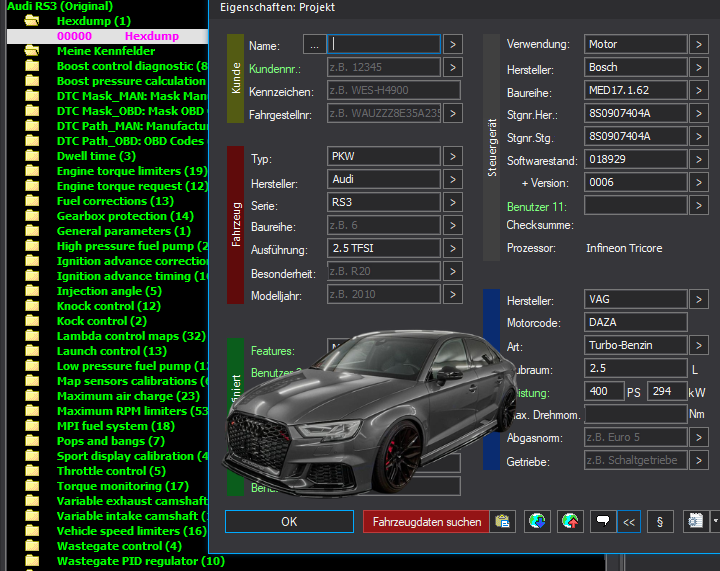Click the globe upload icon
Image resolution: width=720 pixels, height=571 pixels.
tap(570, 522)
